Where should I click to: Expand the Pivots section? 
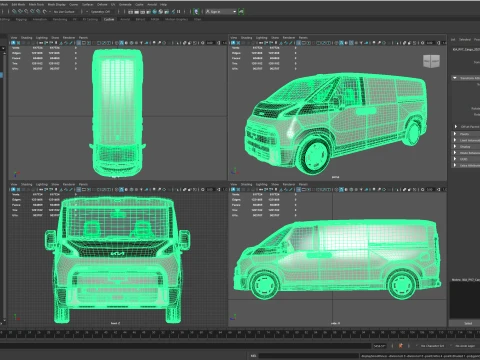tap(455, 134)
